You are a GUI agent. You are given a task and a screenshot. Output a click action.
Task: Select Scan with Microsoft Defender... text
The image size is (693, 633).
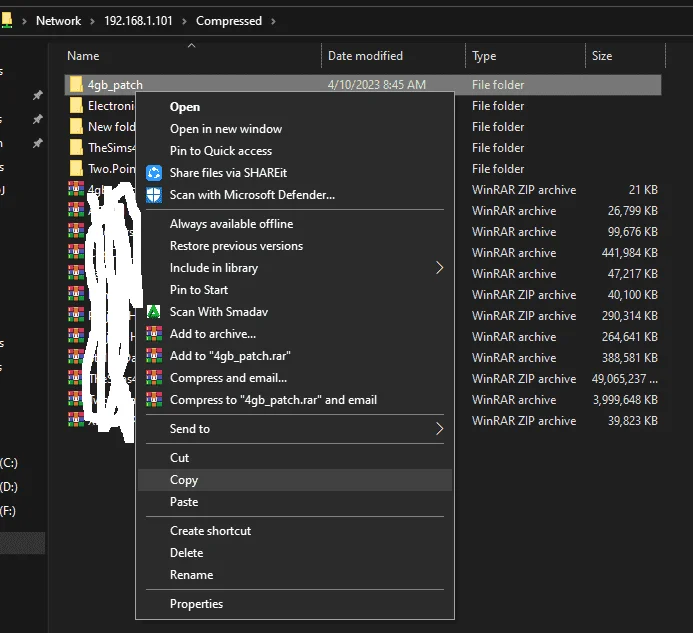pos(252,195)
